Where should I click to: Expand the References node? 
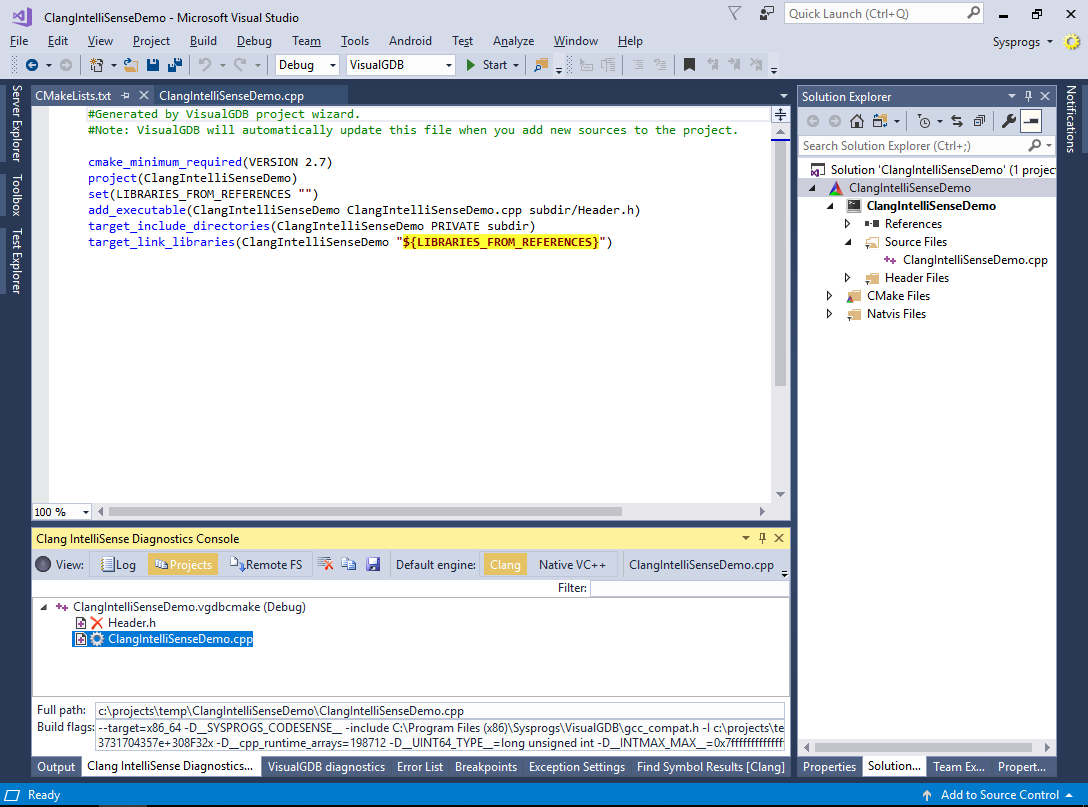click(x=847, y=223)
